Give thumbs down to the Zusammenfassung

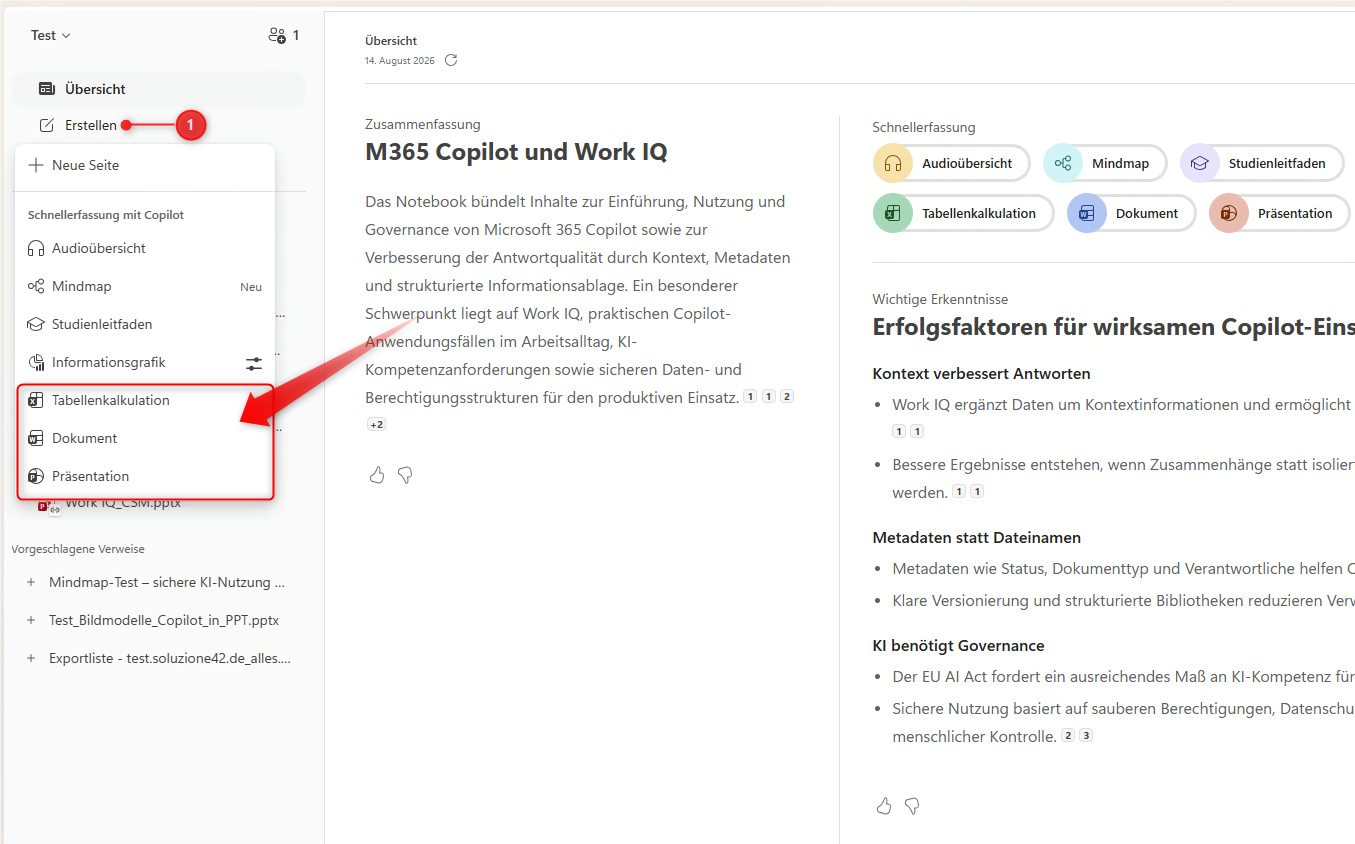click(x=405, y=475)
